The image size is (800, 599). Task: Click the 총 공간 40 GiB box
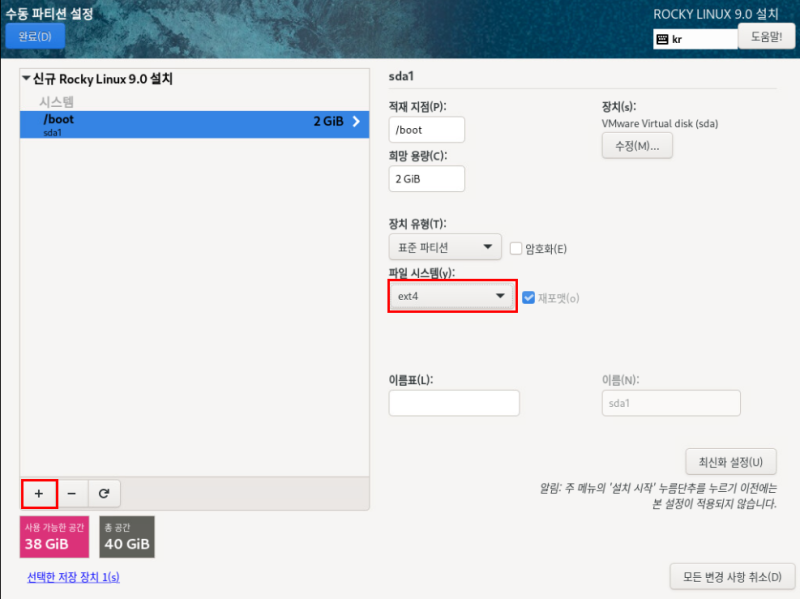127,537
